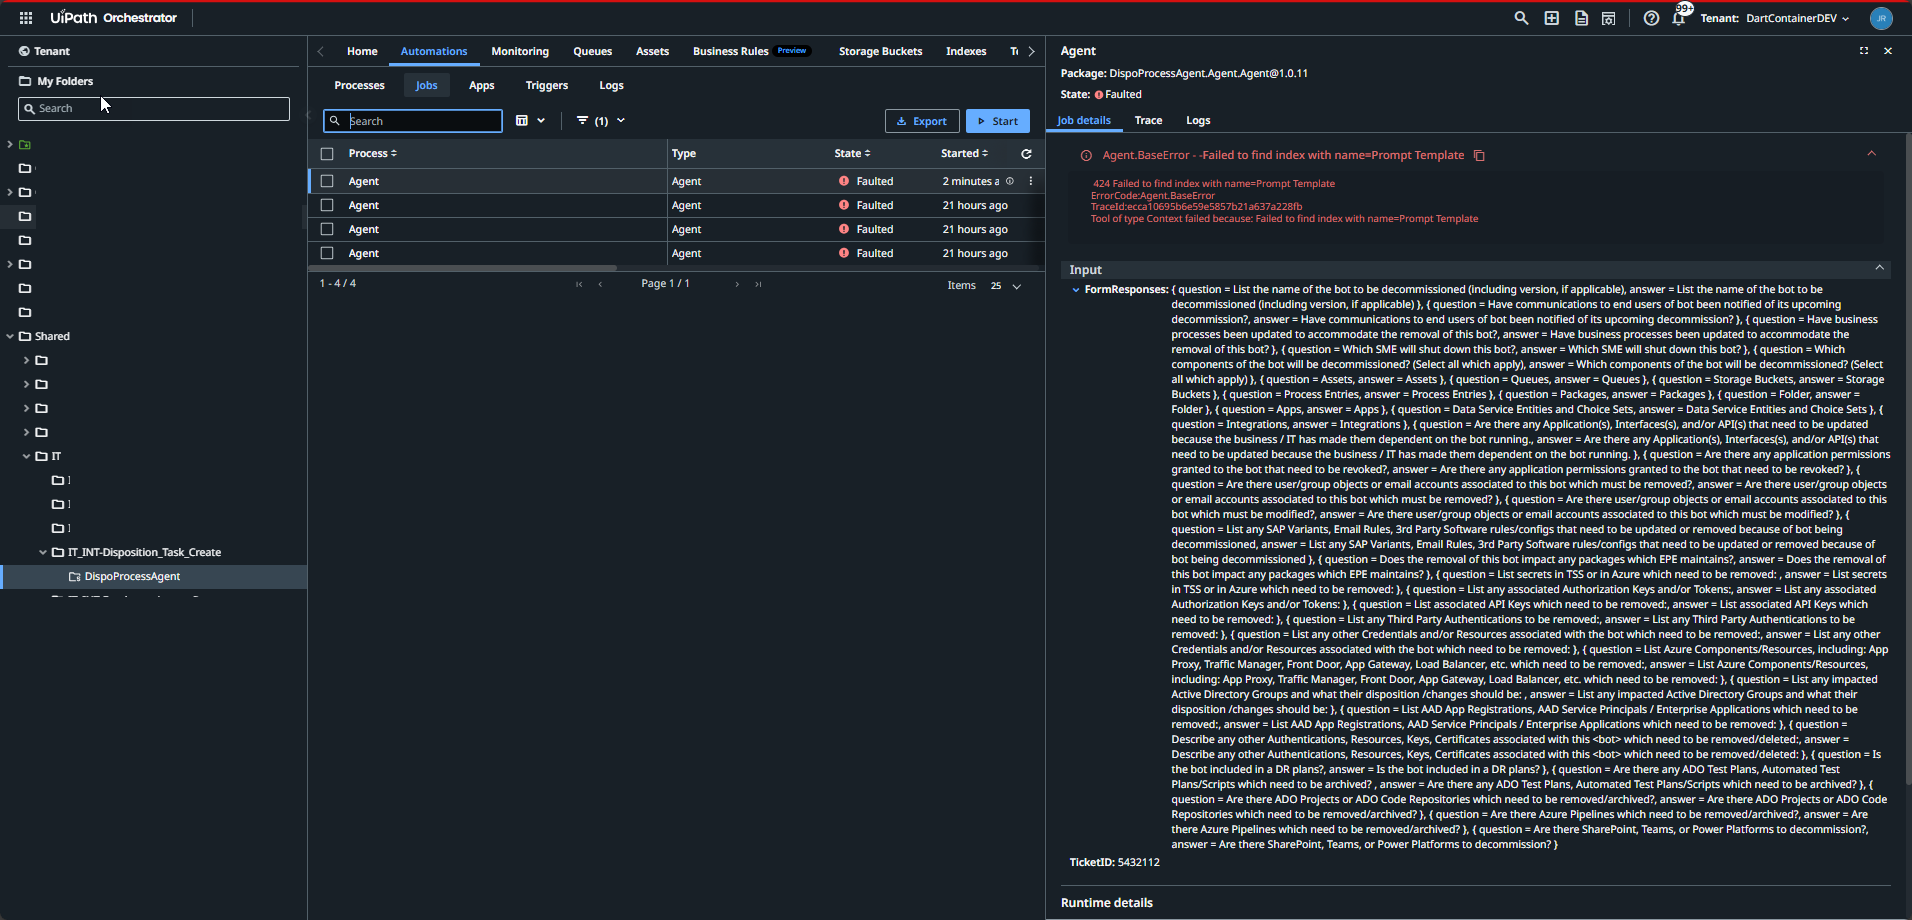Open the Monitoring tab
The image size is (1912, 920).
520,51
